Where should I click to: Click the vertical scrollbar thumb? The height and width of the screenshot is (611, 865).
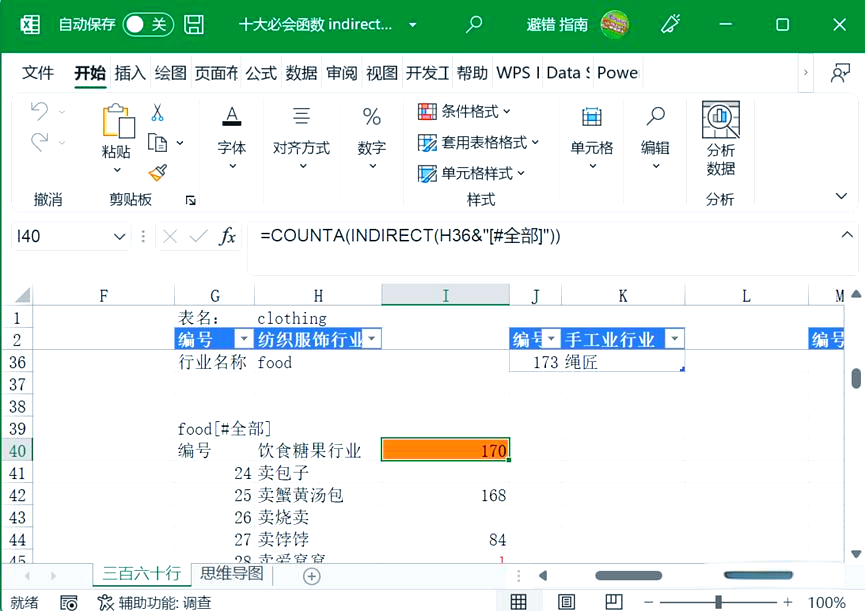pyautogui.click(x=856, y=378)
